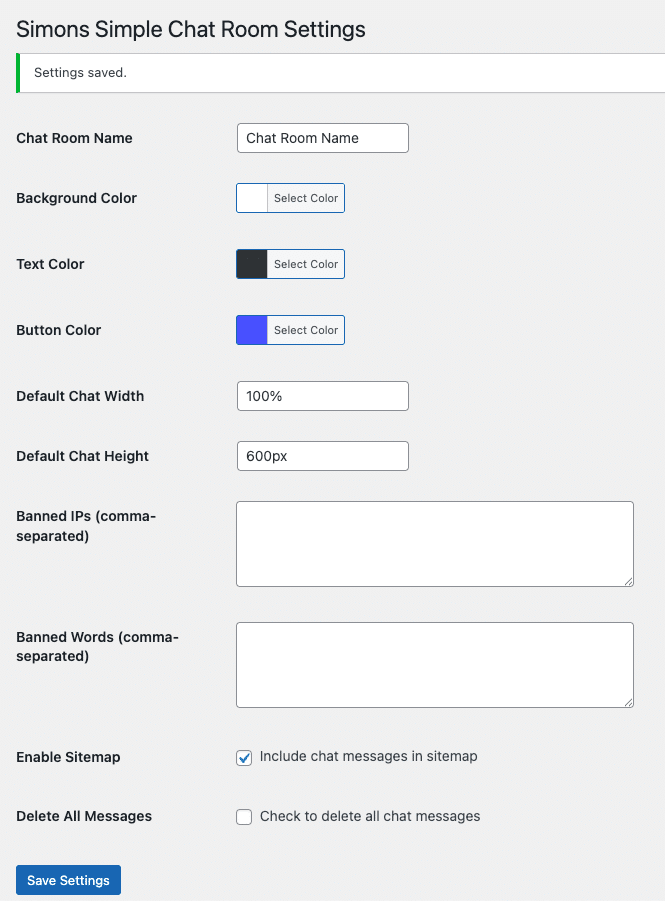This screenshot has height=901, width=665.
Task: Click the Simons Simple Chat Room Settings heading
Action: pos(191,29)
